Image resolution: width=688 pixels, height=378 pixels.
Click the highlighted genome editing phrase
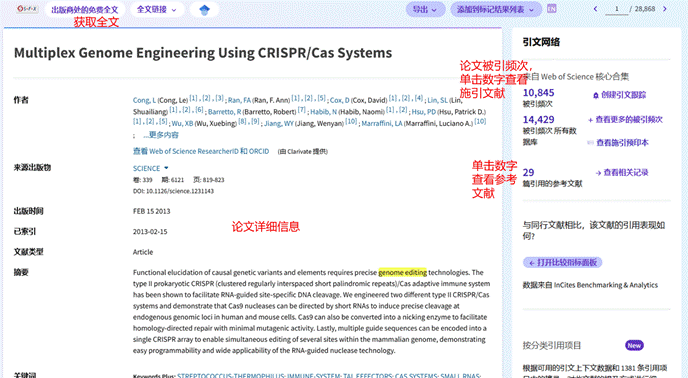coord(402,273)
